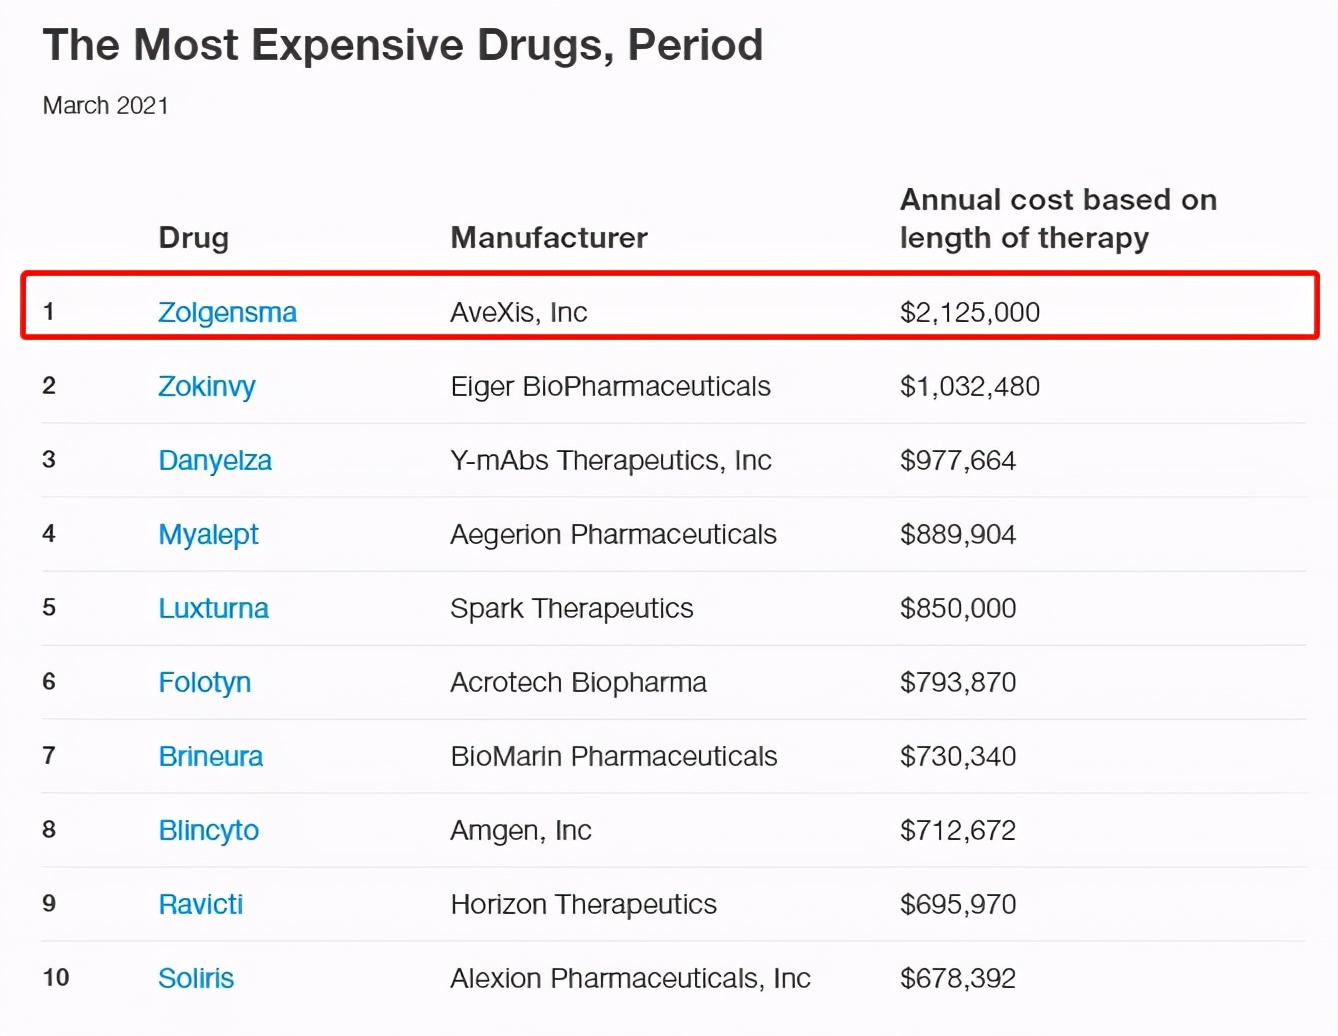Viewport: 1338px width, 1036px height.
Task: Open the Folotyn drug link
Action: tap(204, 683)
